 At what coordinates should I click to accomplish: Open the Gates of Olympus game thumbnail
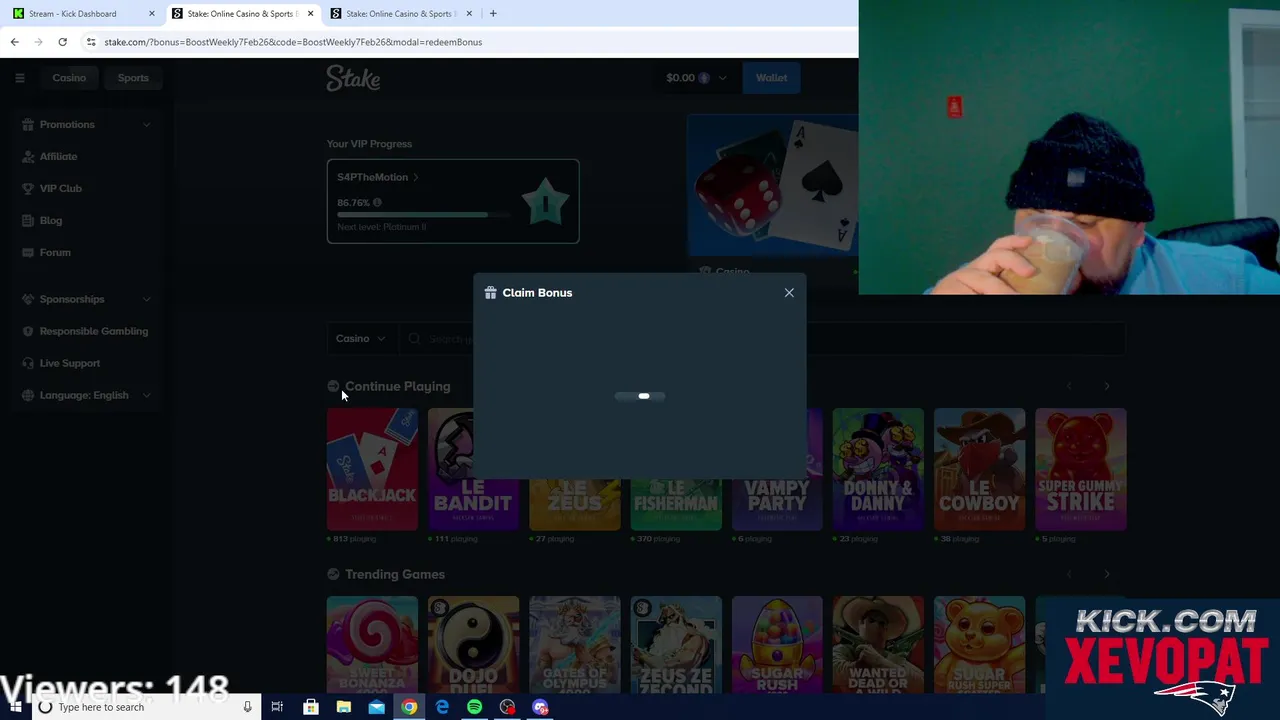(x=574, y=644)
